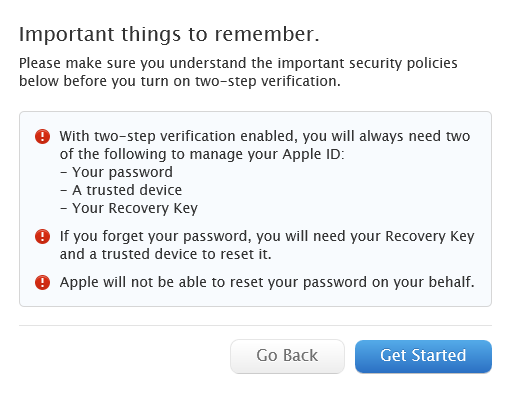
Task: Click the words 'Recovery Key' in the second warning
Action: pos(430,237)
